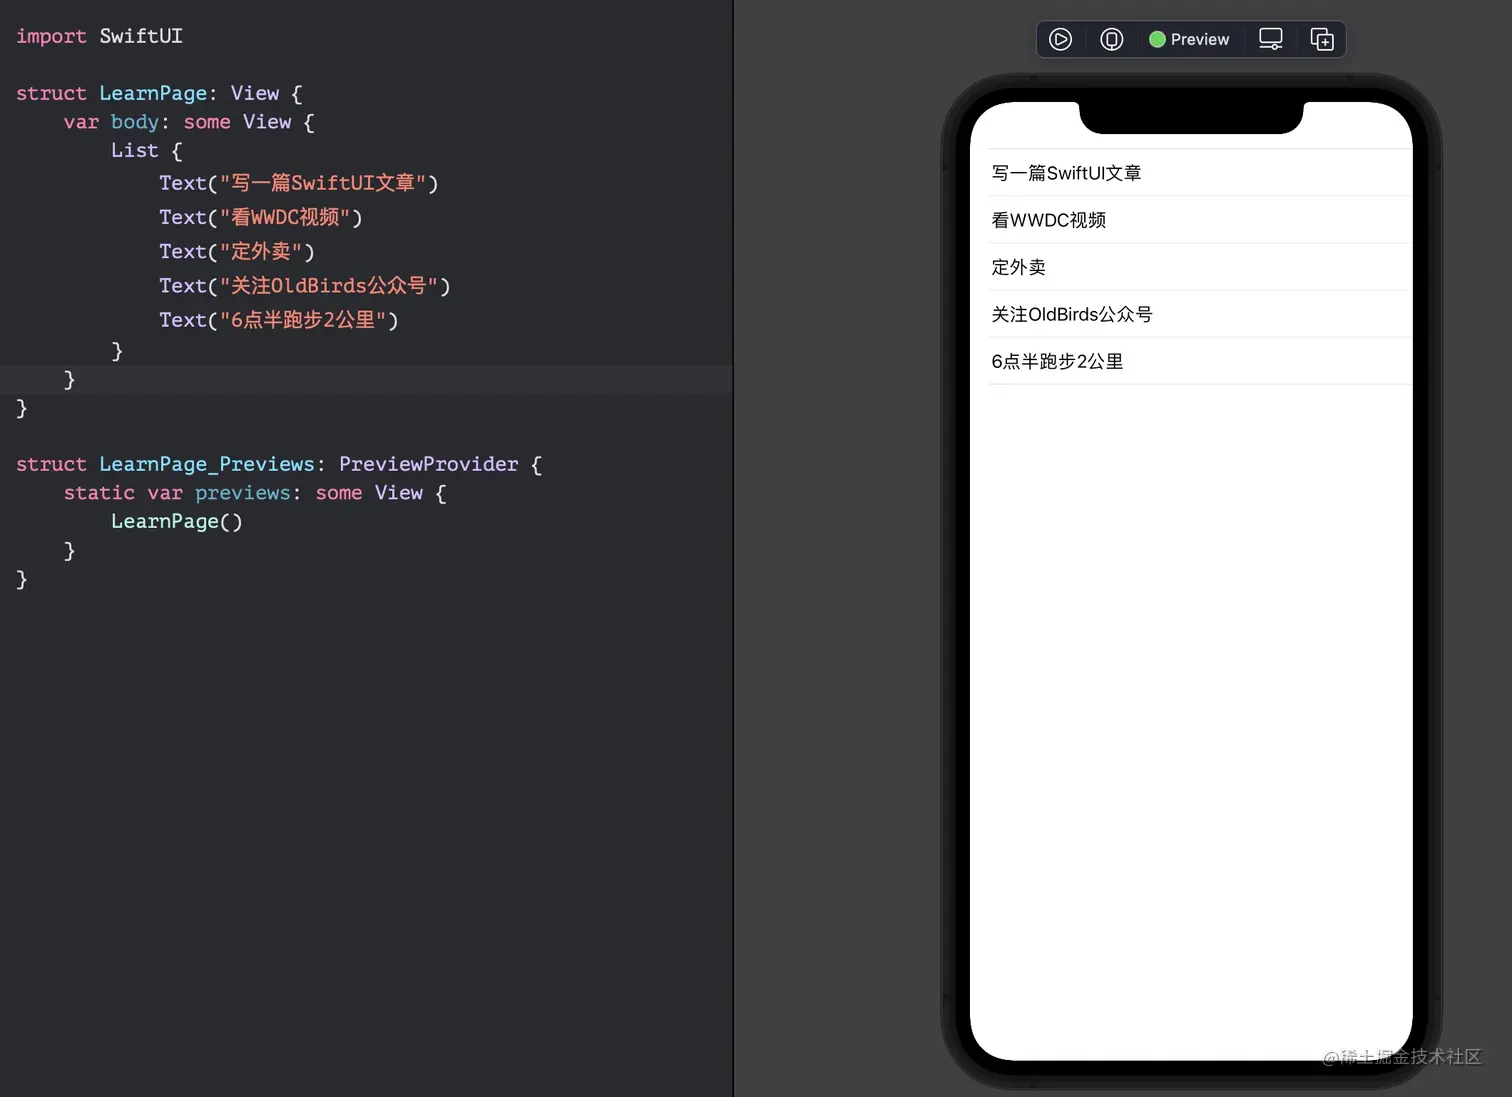
Task: Click the code Text("定外卖")
Action: tap(236, 251)
